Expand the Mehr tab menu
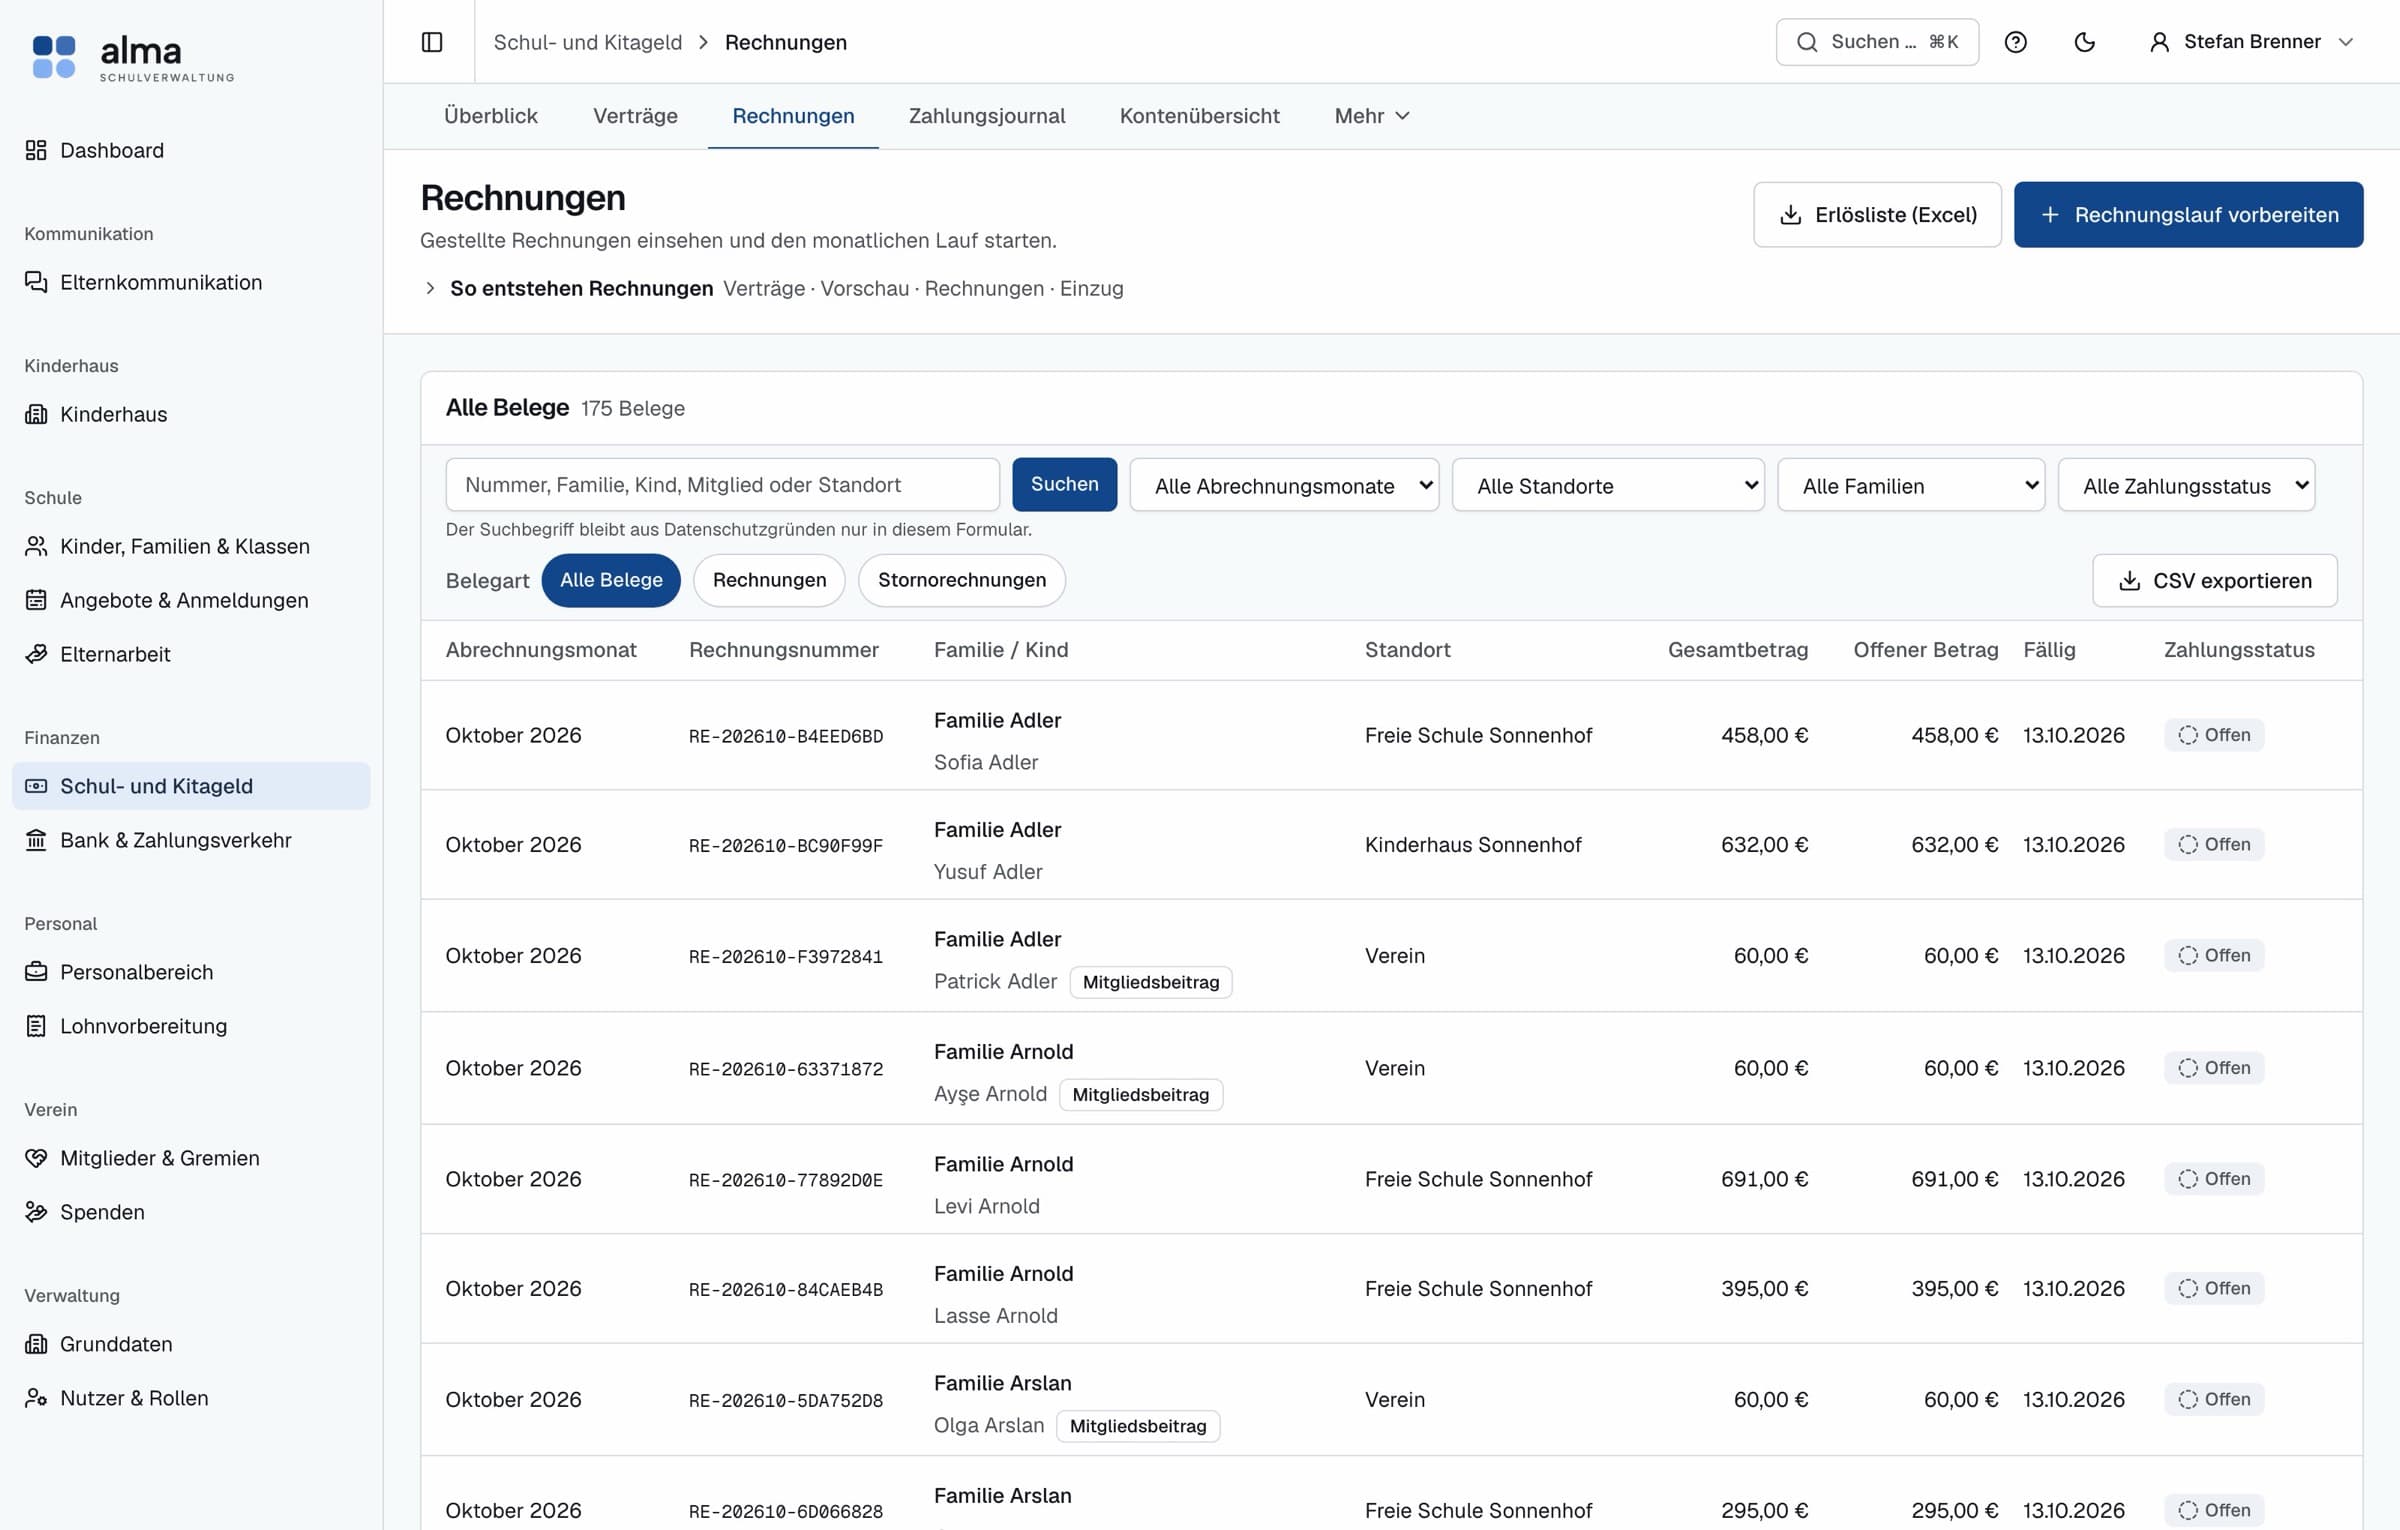The image size is (2400, 1530). [1372, 116]
